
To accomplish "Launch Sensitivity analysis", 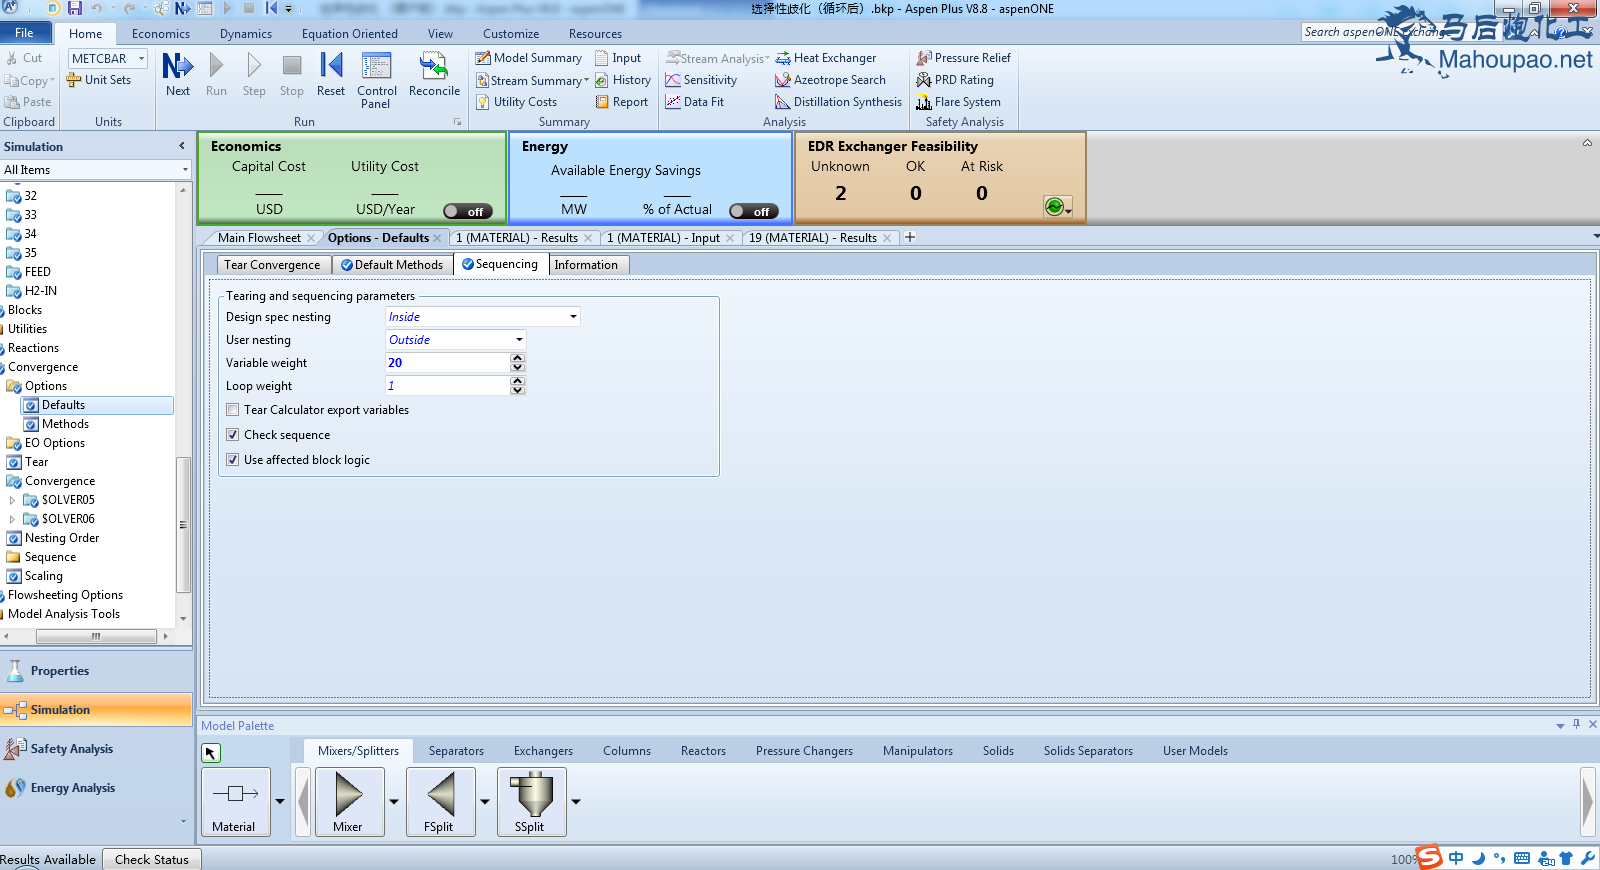I will (701, 80).
